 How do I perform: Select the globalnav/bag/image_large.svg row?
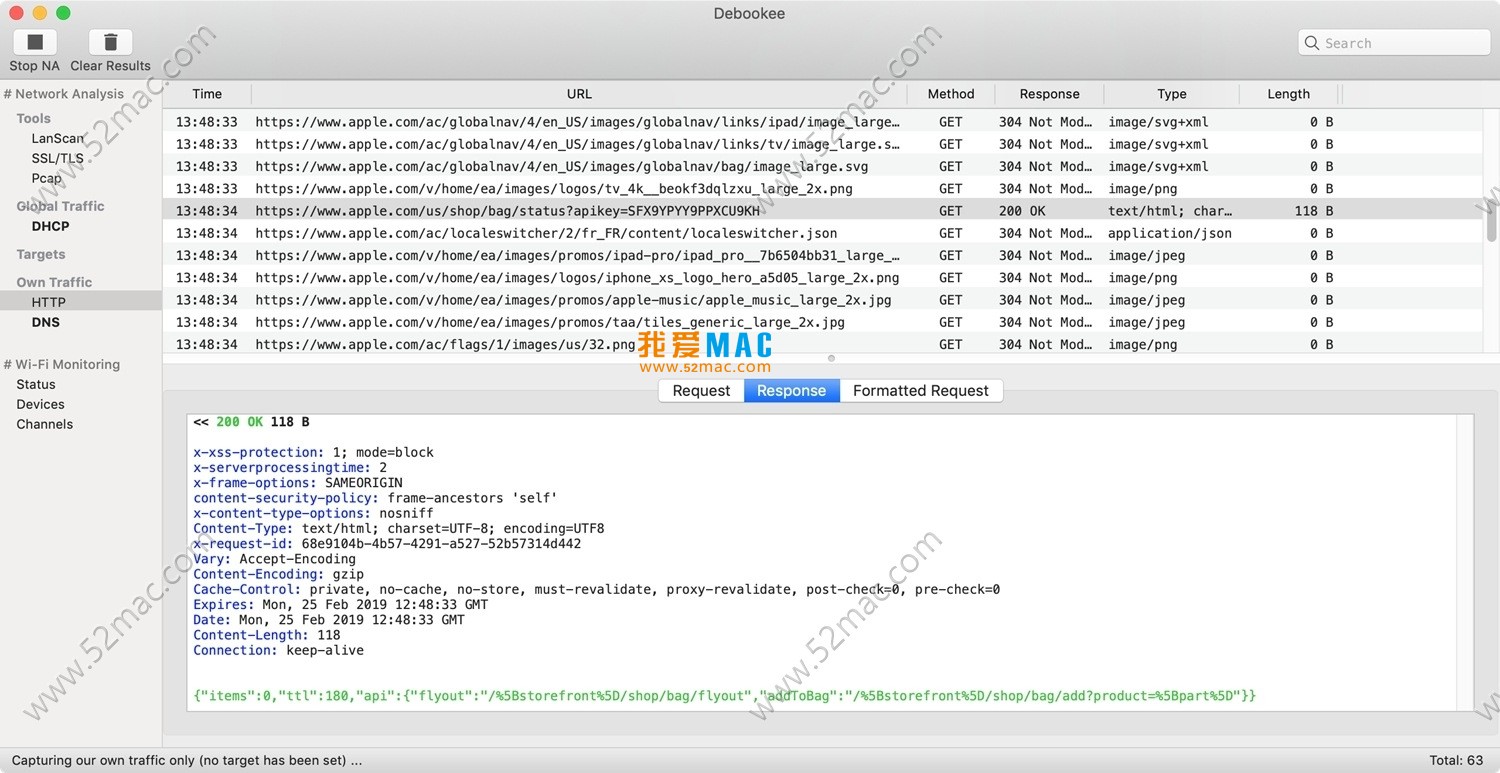pos(824,166)
